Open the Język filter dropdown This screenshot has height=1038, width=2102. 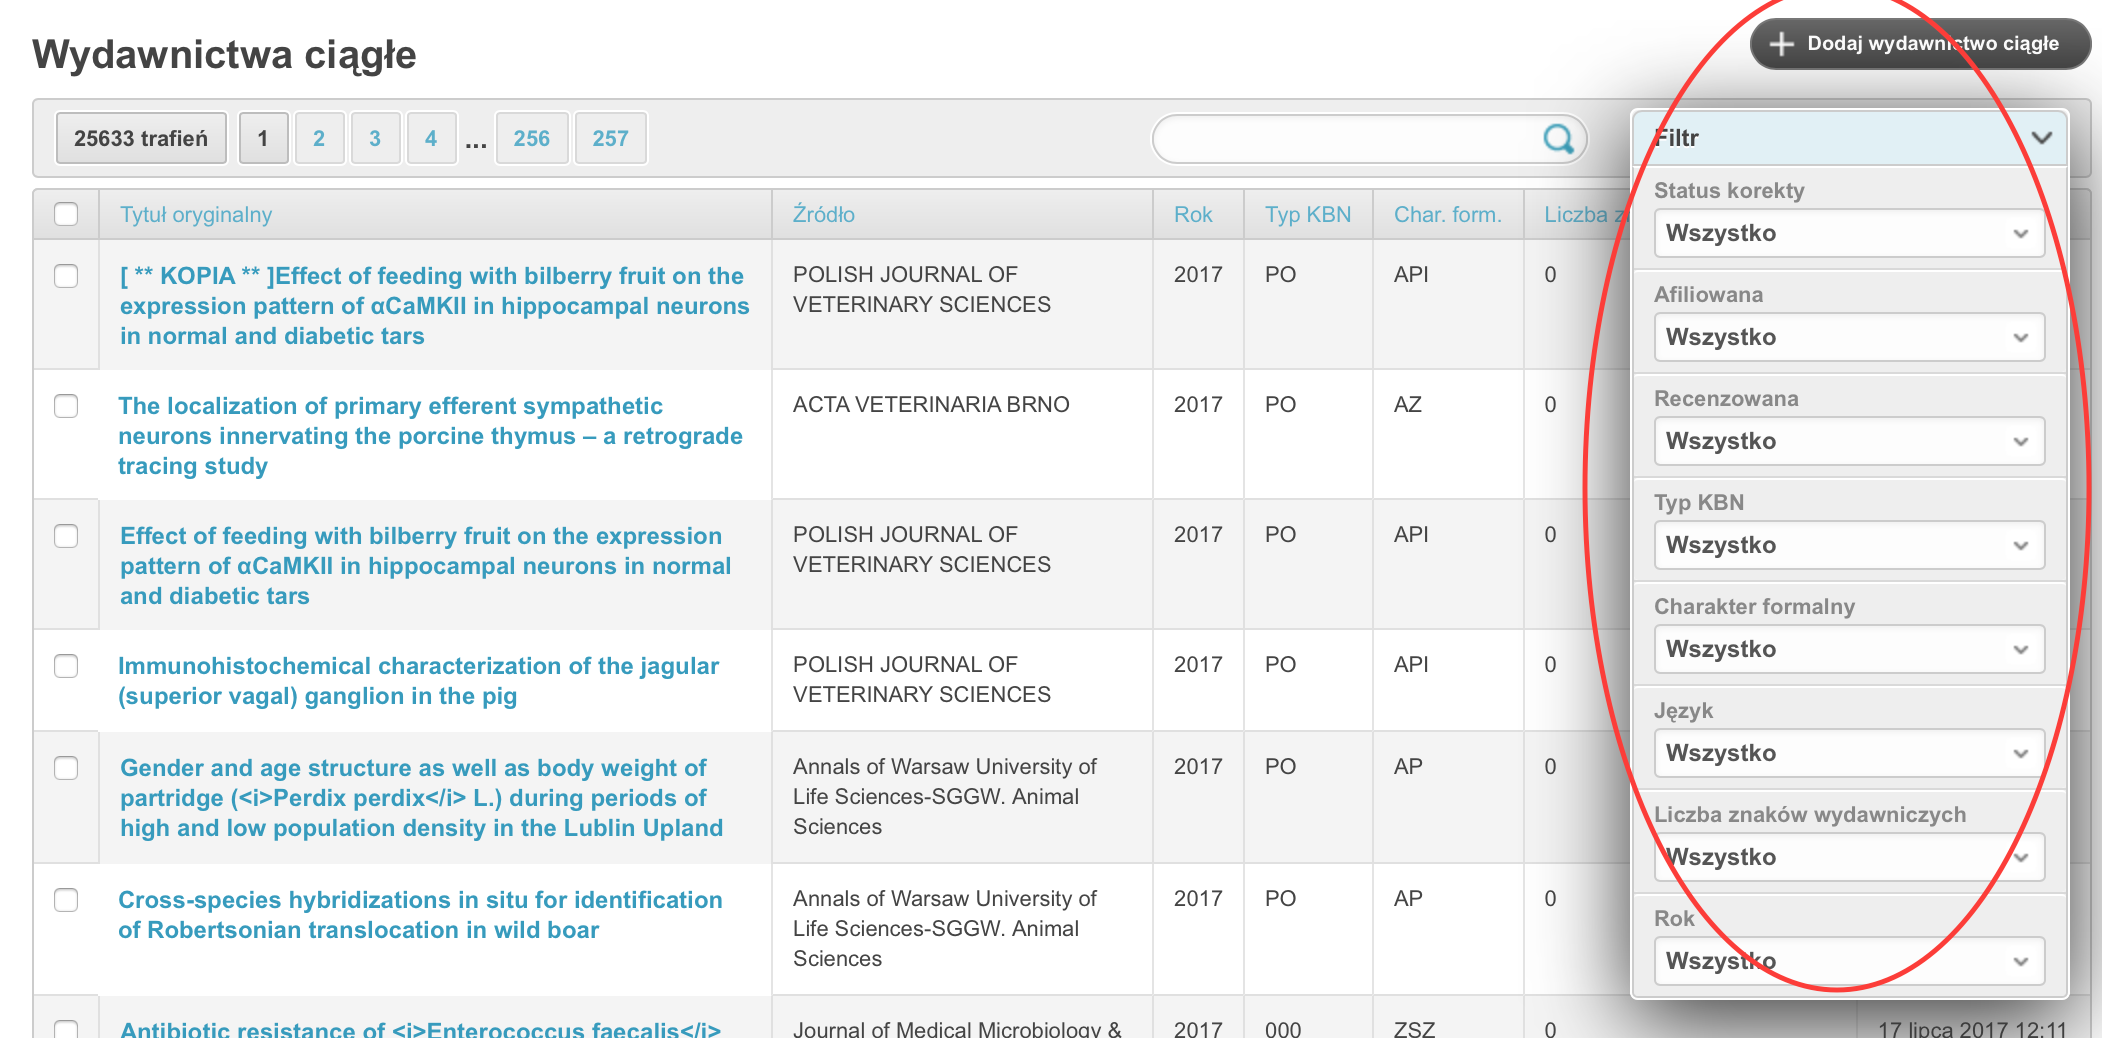pyautogui.click(x=1849, y=753)
